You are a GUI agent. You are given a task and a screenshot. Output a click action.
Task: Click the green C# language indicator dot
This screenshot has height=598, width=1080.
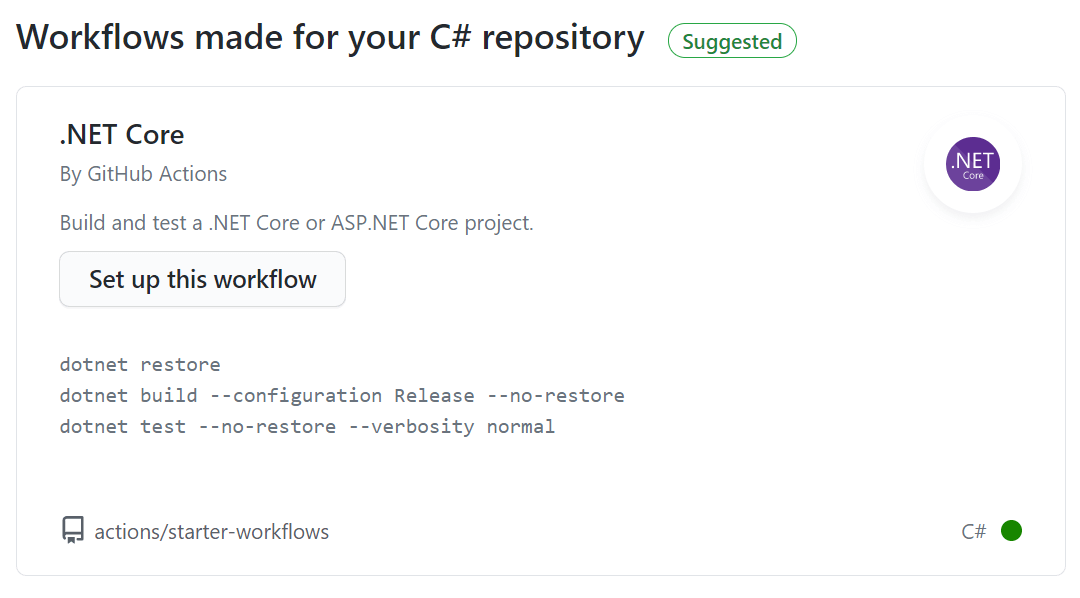1011,530
